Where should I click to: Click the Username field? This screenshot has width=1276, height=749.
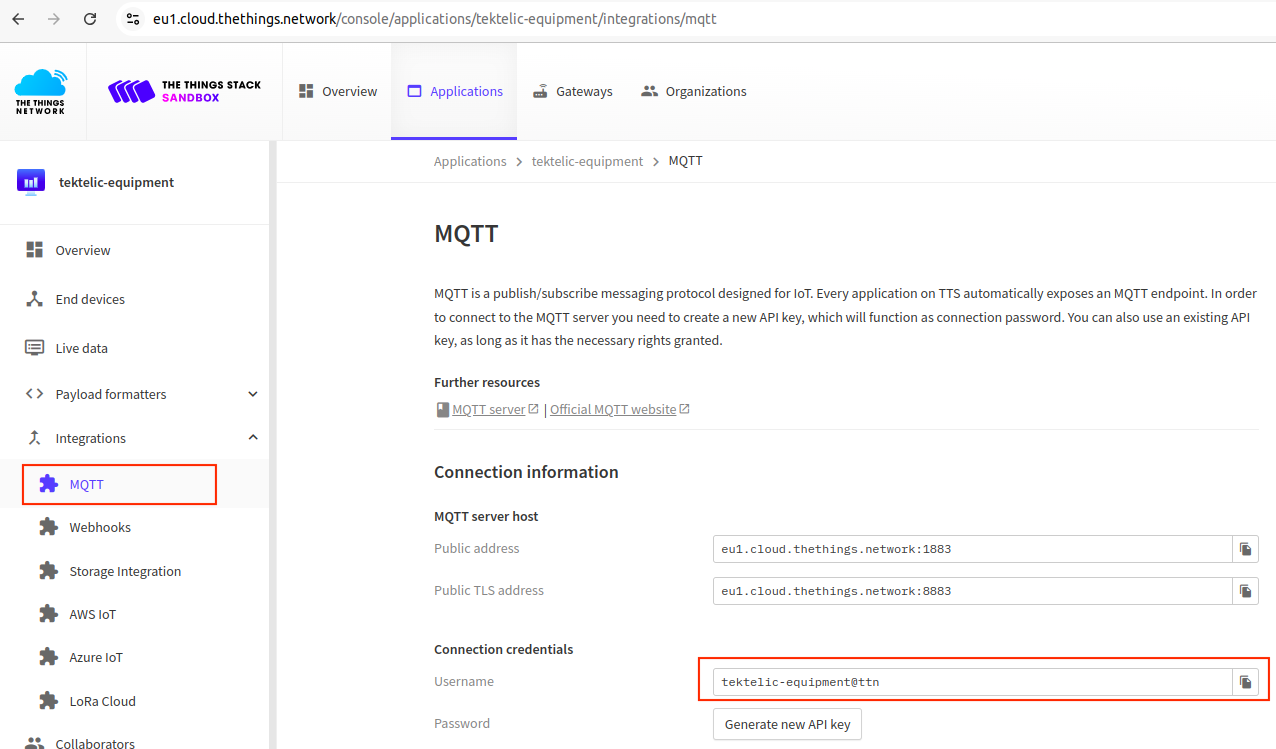pyautogui.click(x=972, y=682)
